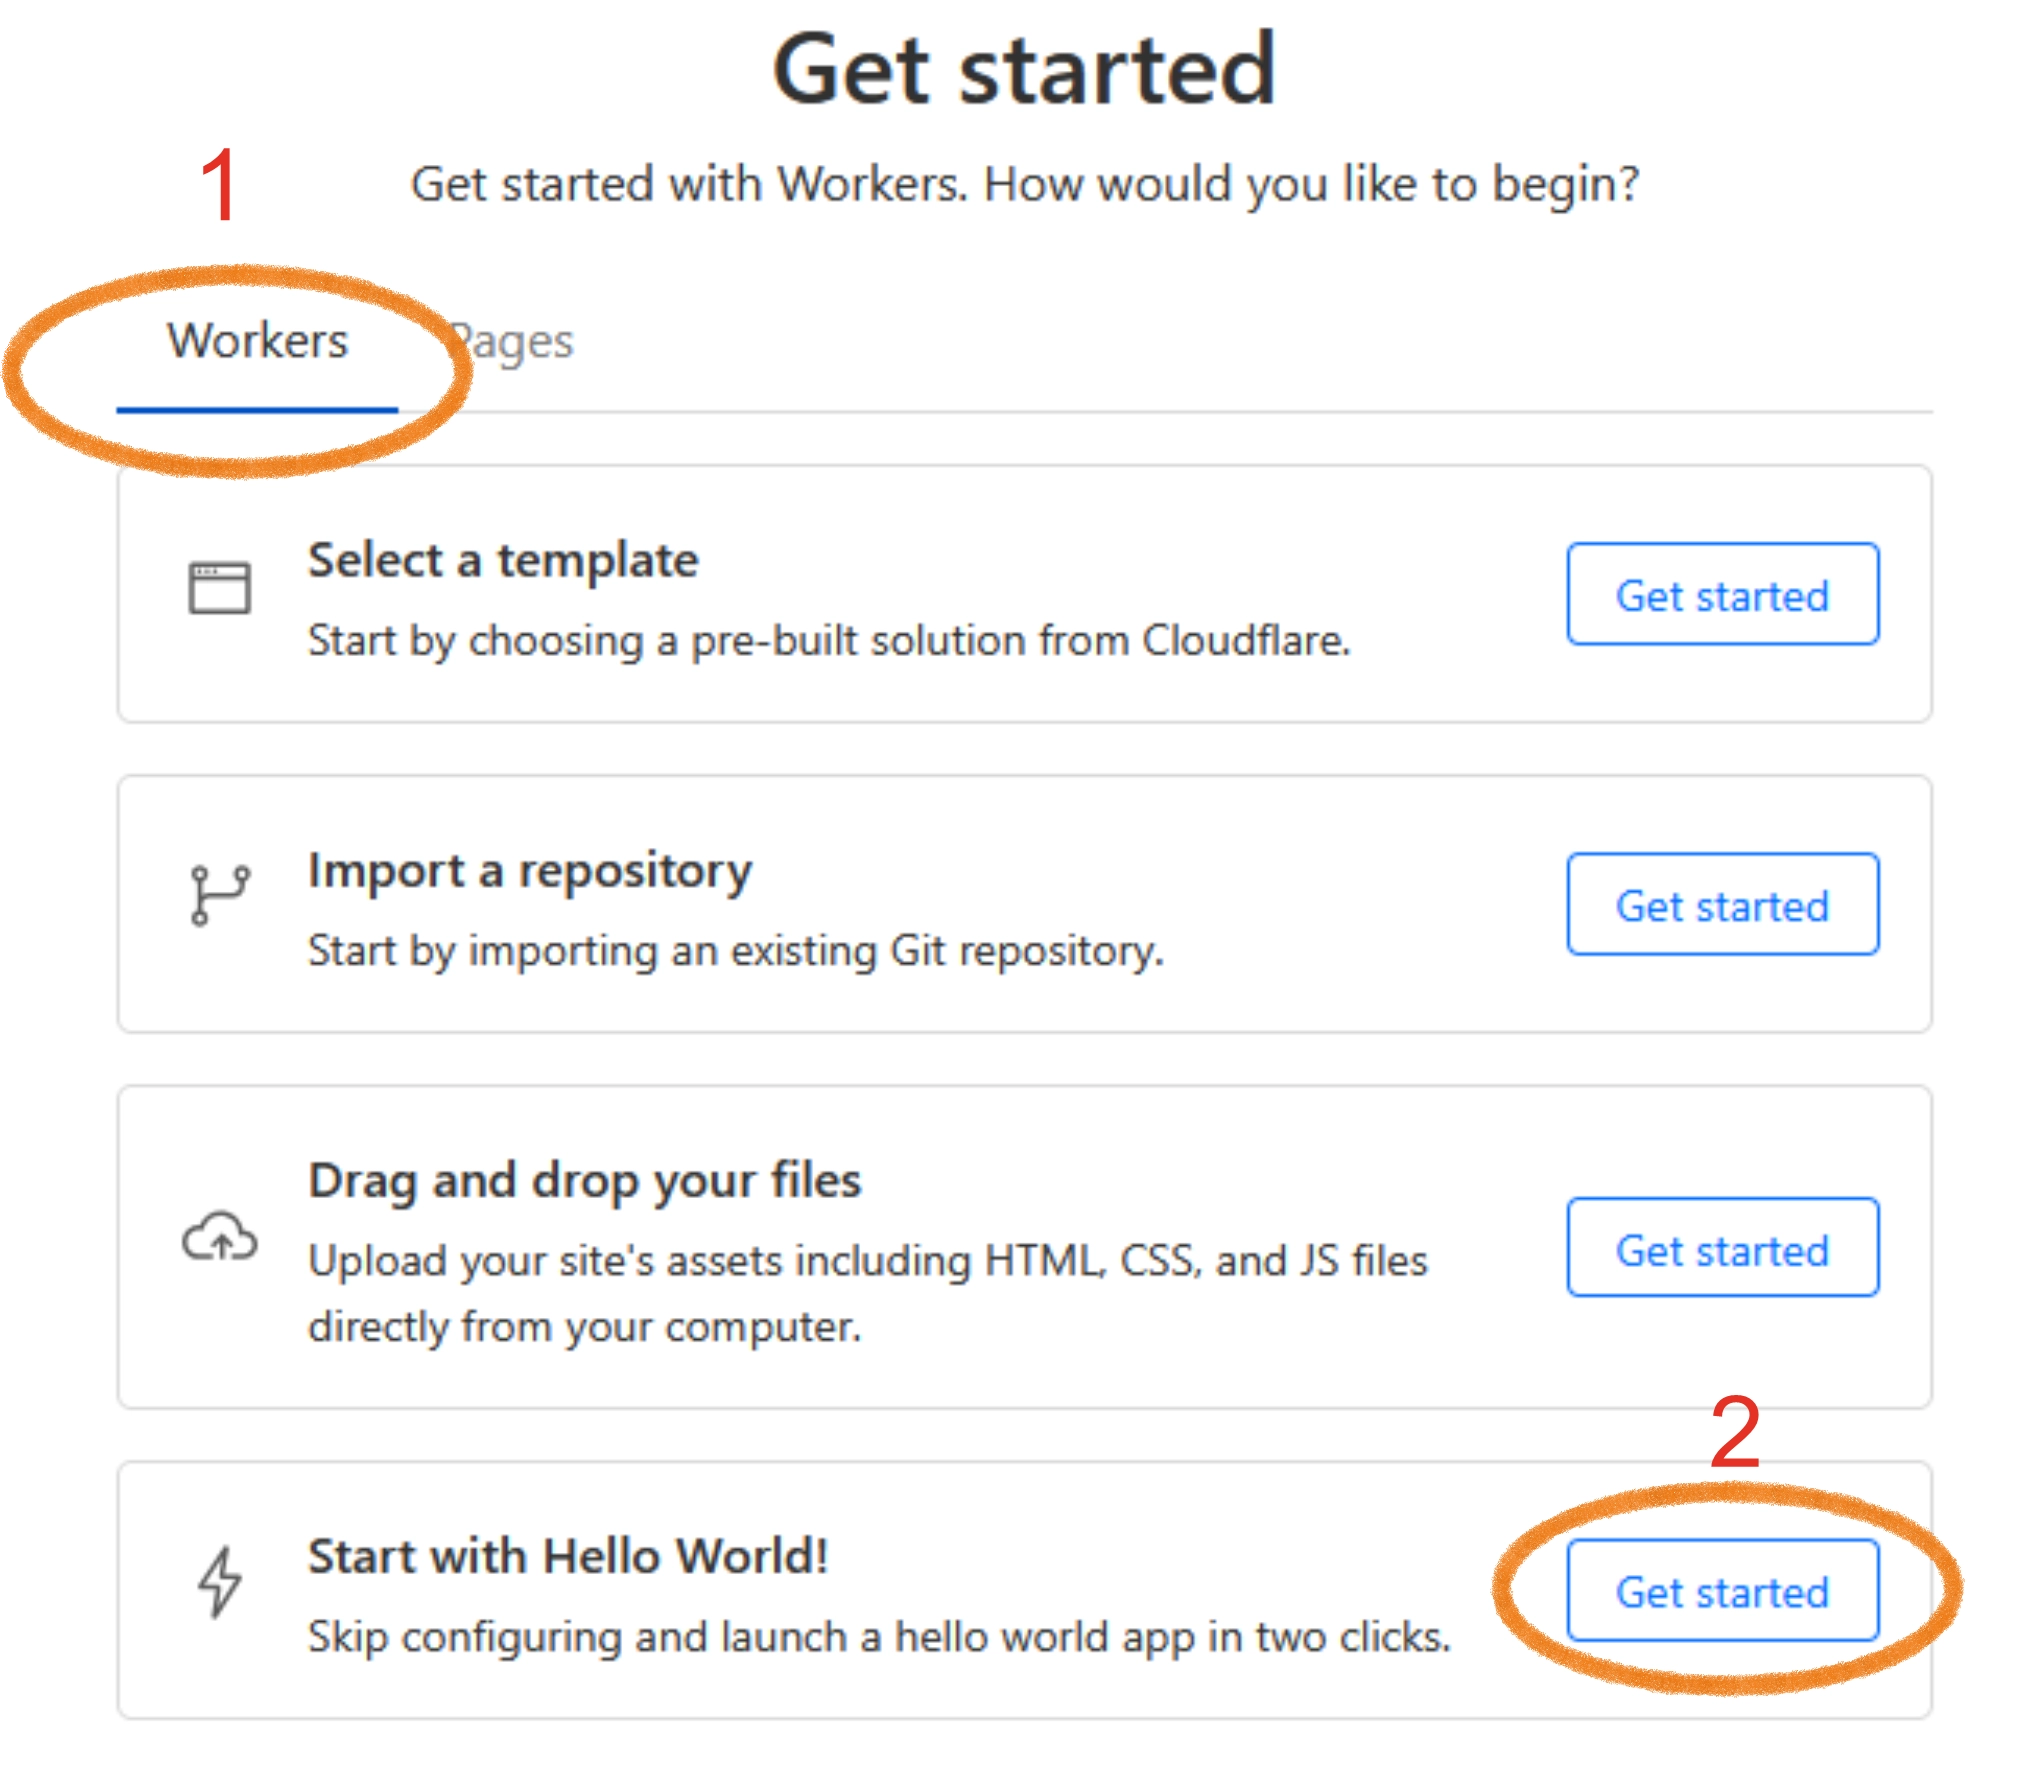Click the 'Start with Hello World!' heading
Screen dimensions: 2018x1786
567,1556
